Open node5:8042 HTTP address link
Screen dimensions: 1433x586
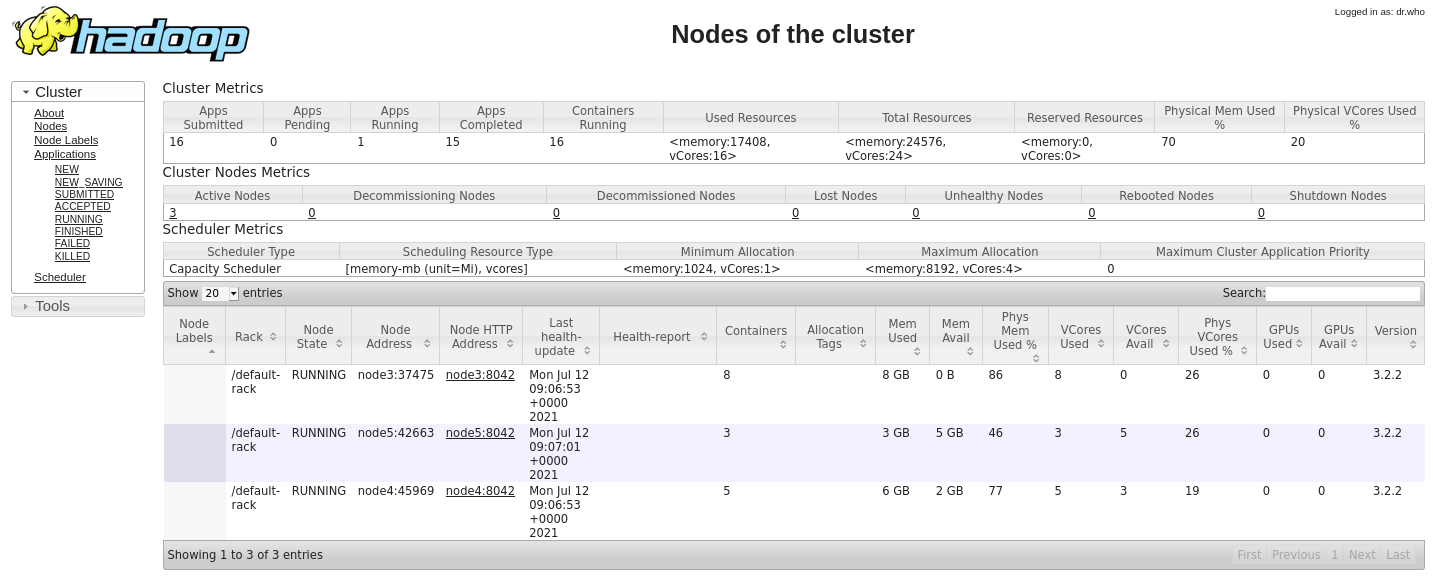pos(480,433)
